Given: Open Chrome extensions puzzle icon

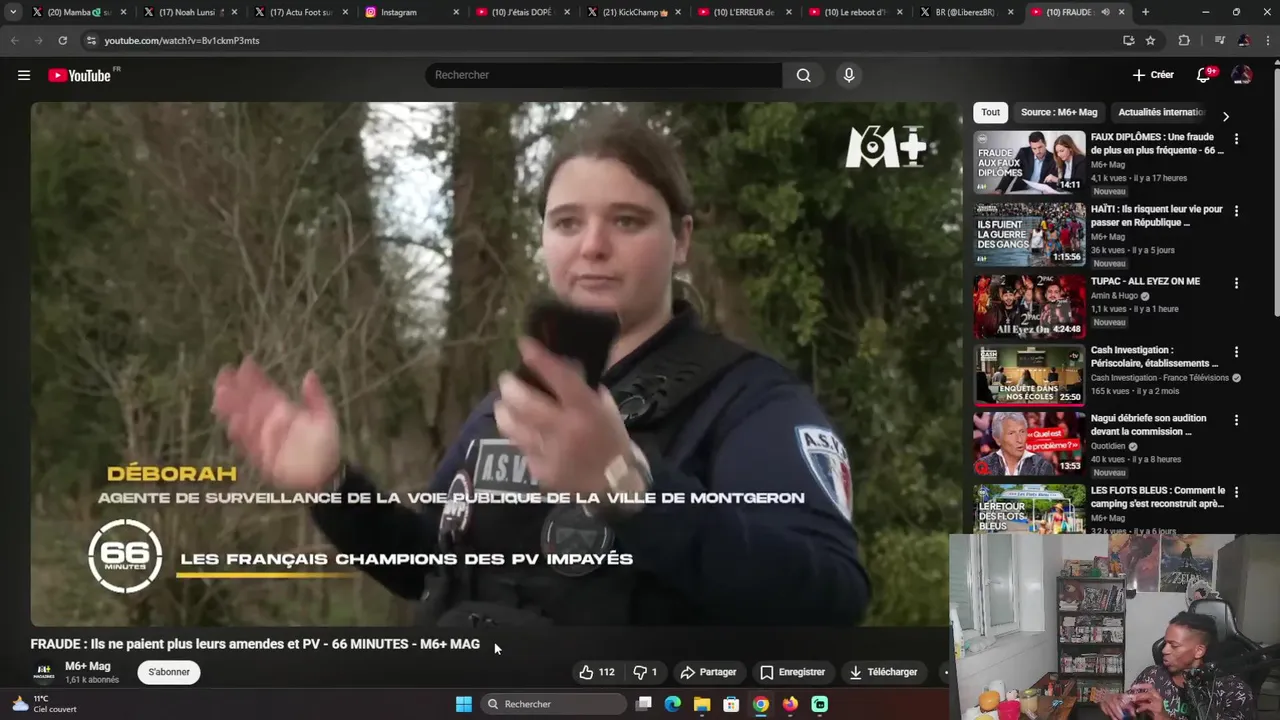Looking at the screenshot, I should tap(1184, 40).
